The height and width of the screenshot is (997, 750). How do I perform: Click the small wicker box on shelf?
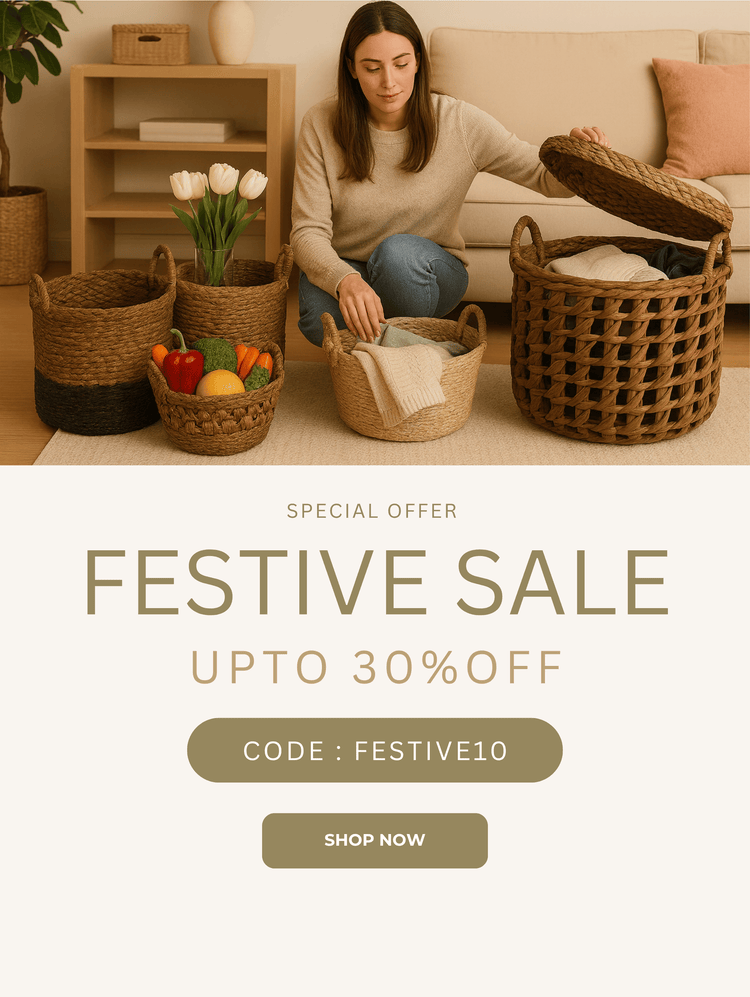click(151, 45)
